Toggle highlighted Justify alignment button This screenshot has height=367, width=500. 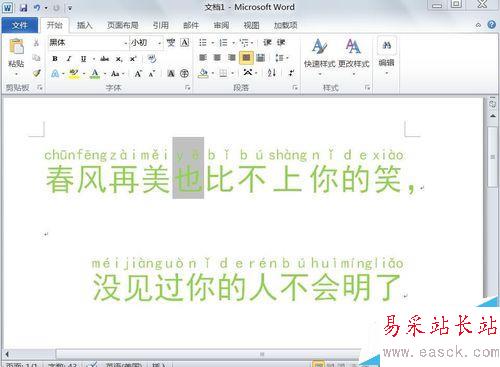[246, 58]
